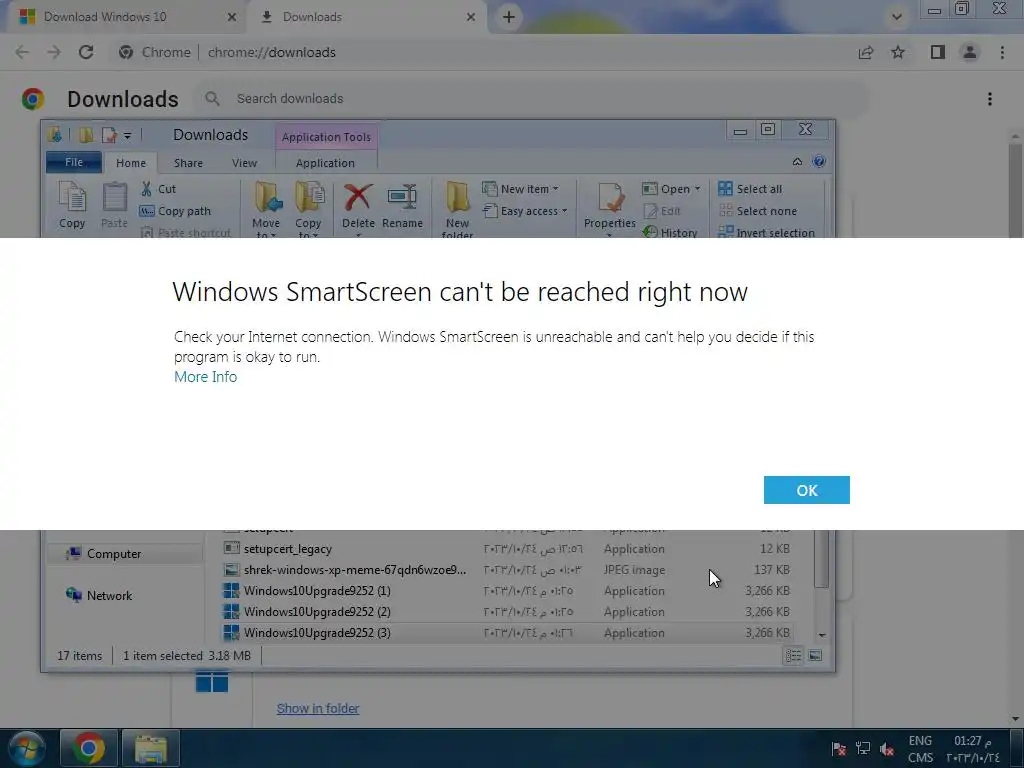Click the chrome://downloads address bar
1024x768 pixels.
pyautogui.click(x=271, y=52)
